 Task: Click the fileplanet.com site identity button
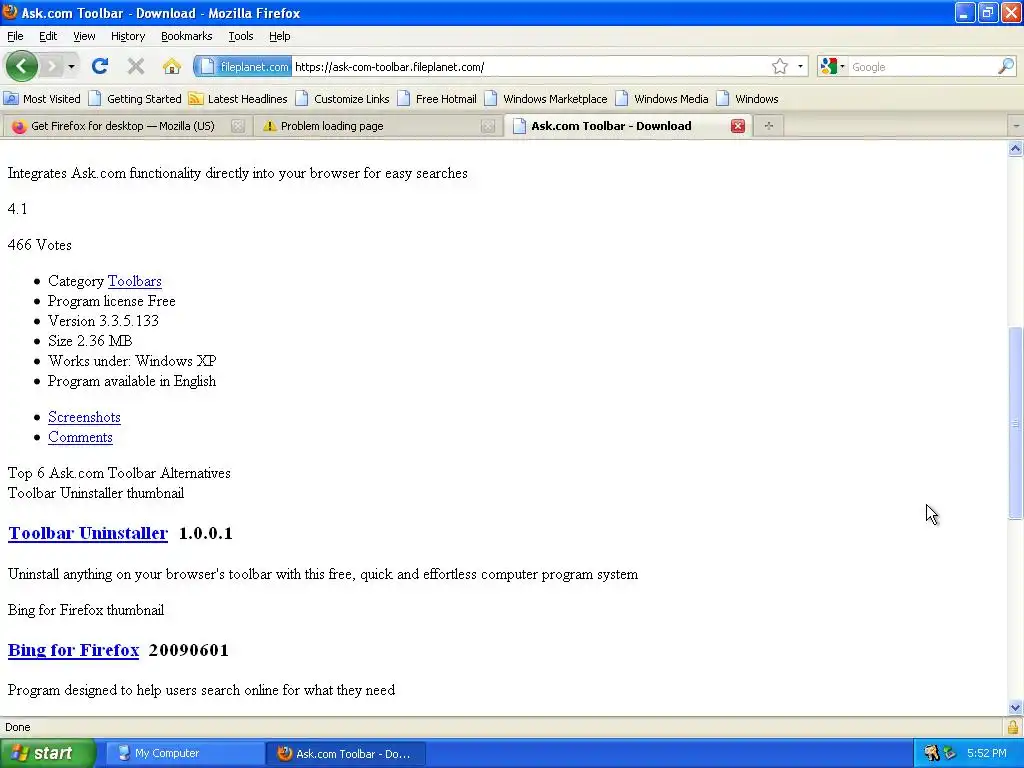pos(243,67)
